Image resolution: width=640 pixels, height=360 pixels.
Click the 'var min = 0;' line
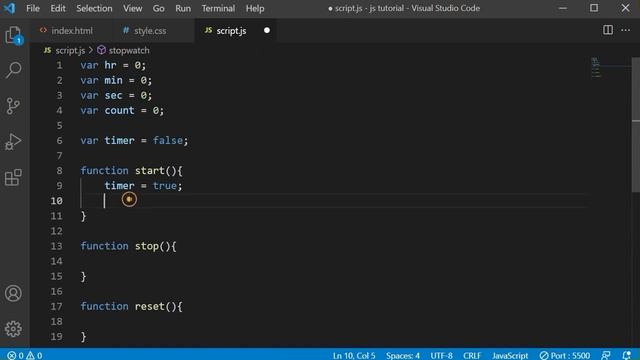(x=116, y=80)
